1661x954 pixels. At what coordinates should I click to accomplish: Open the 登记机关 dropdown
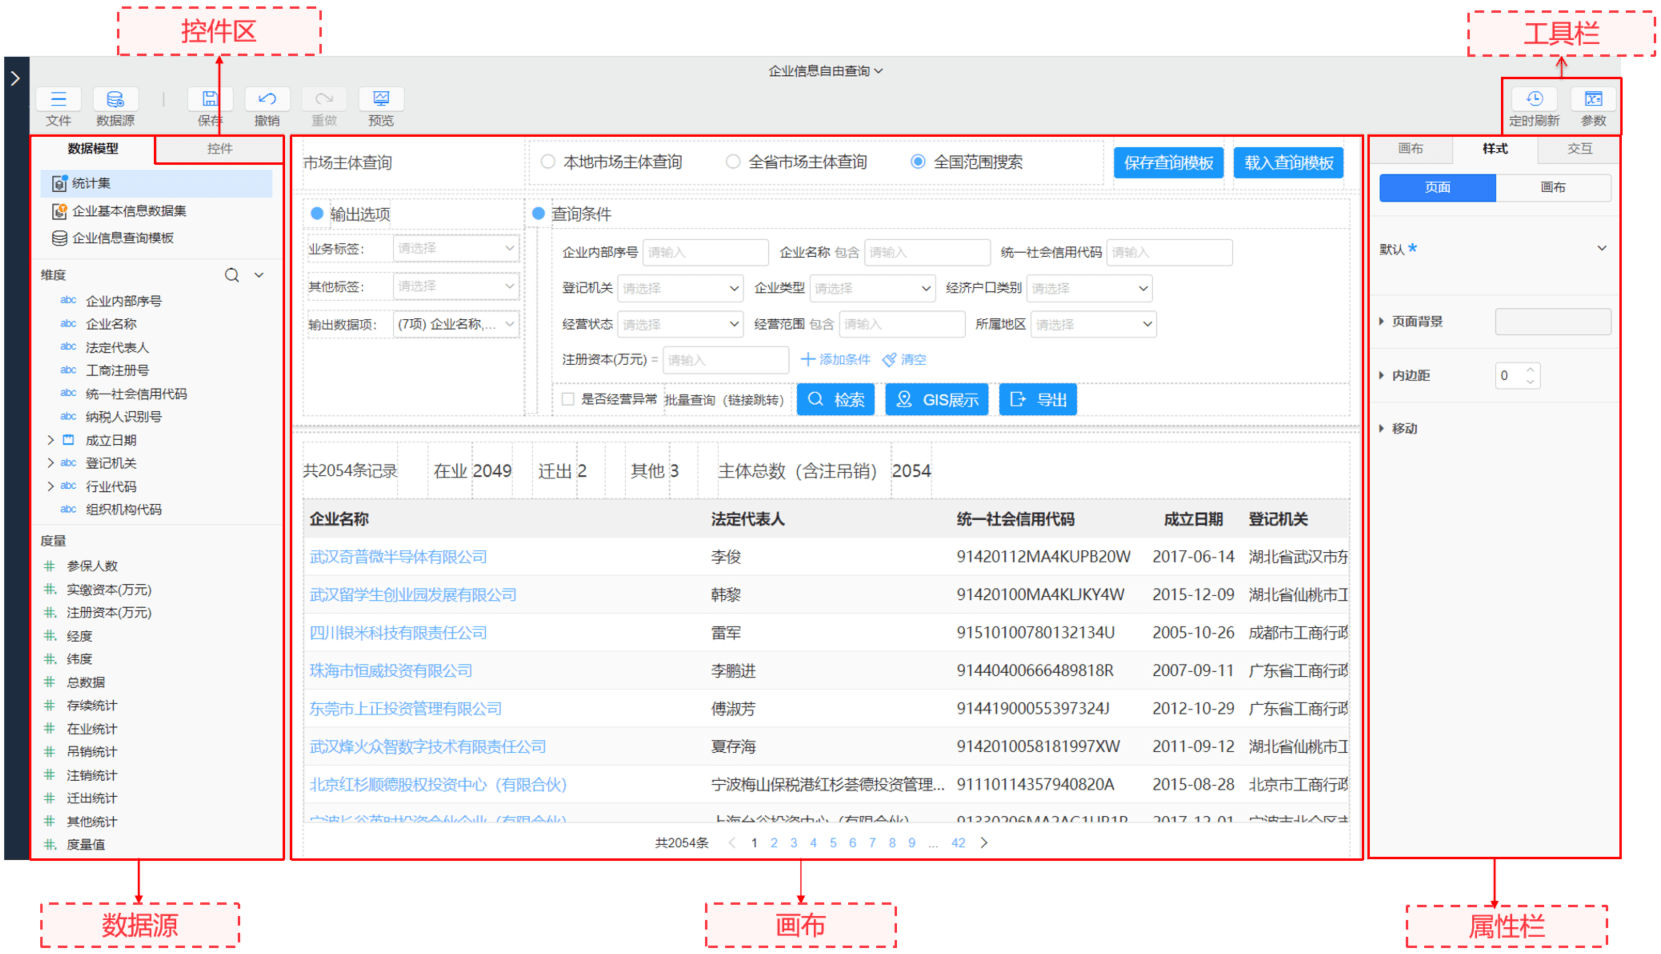tap(680, 288)
